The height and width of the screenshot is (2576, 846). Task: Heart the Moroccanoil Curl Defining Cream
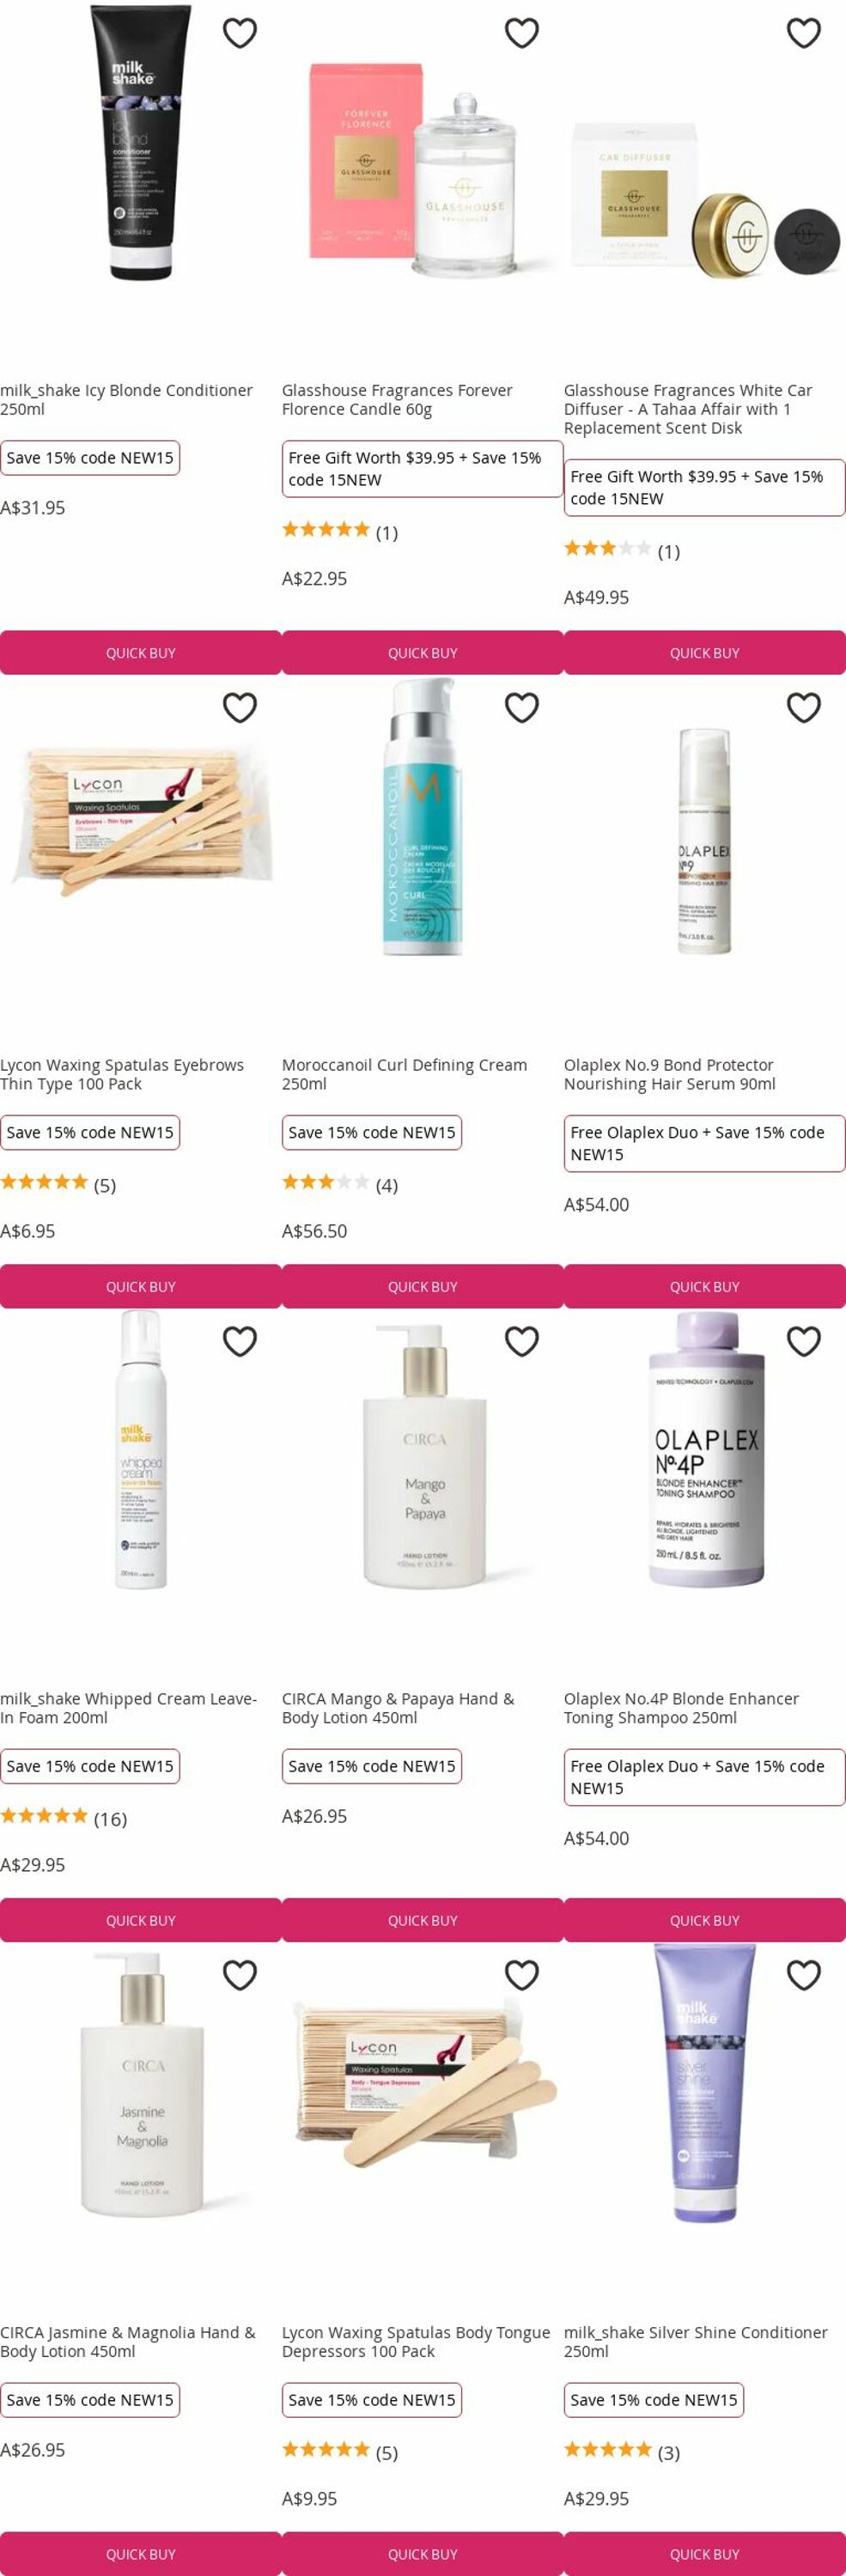click(522, 707)
